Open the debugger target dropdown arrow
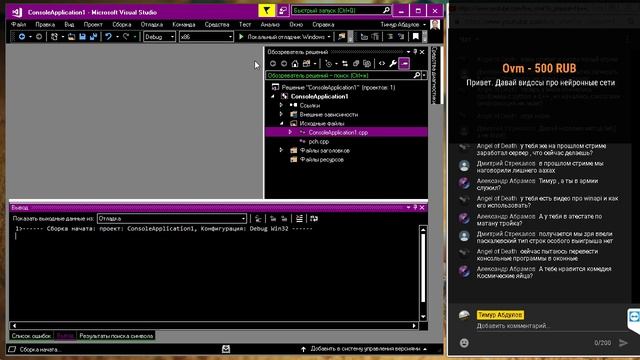 (x=329, y=37)
